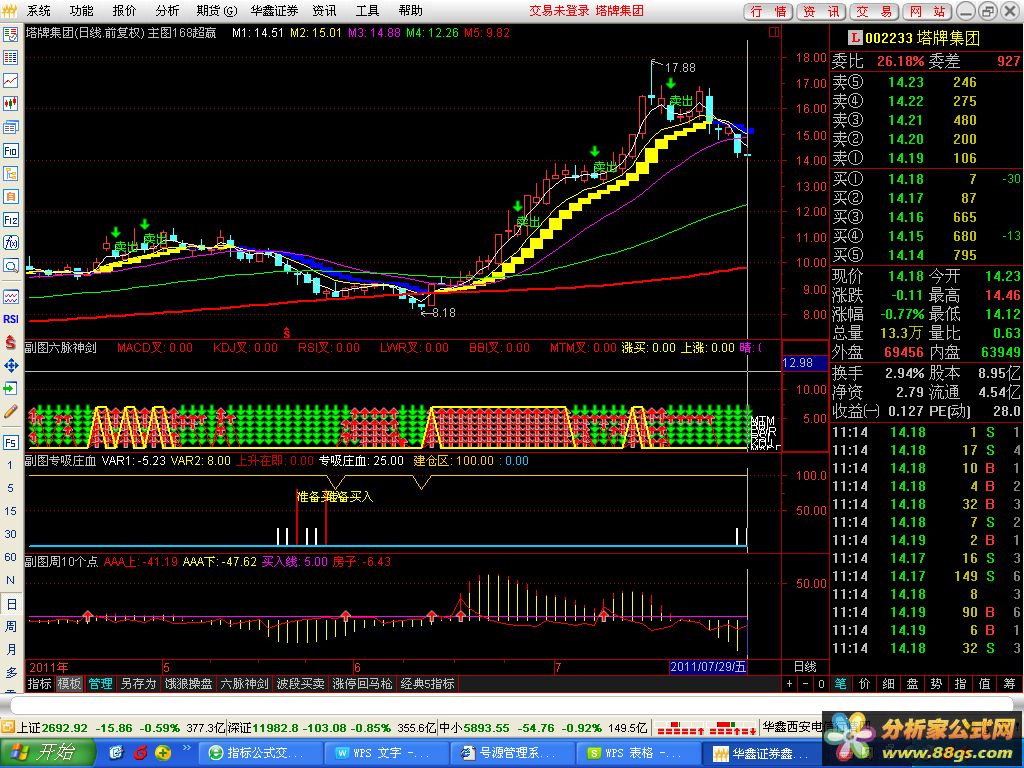The height and width of the screenshot is (768, 1024).
Task: Open the 系统 menu
Action: click(39, 10)
